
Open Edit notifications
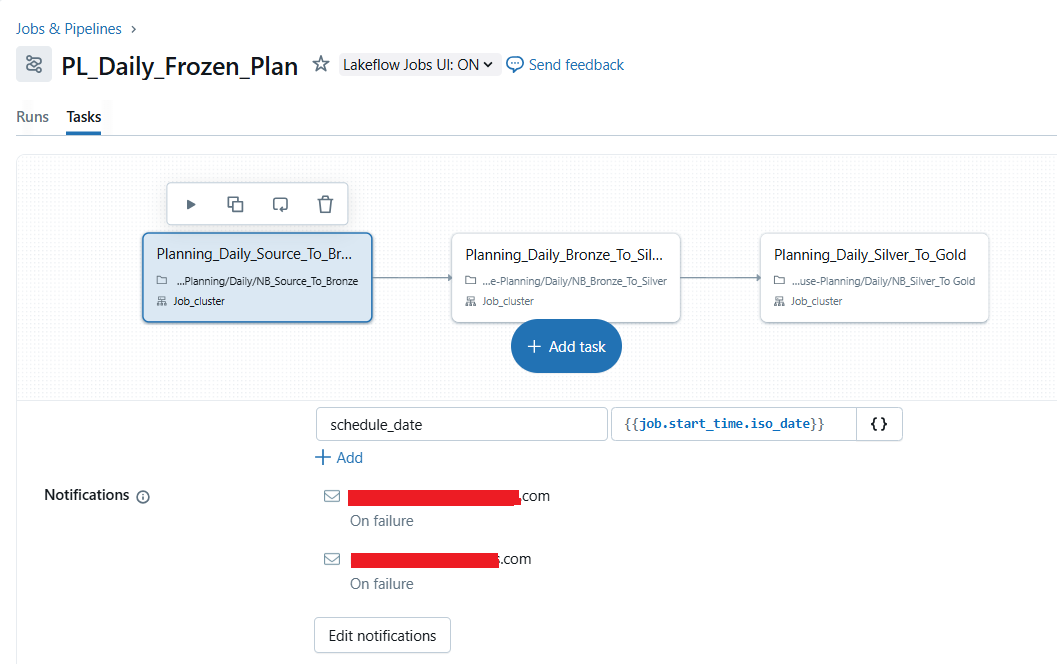click(382, 635)
